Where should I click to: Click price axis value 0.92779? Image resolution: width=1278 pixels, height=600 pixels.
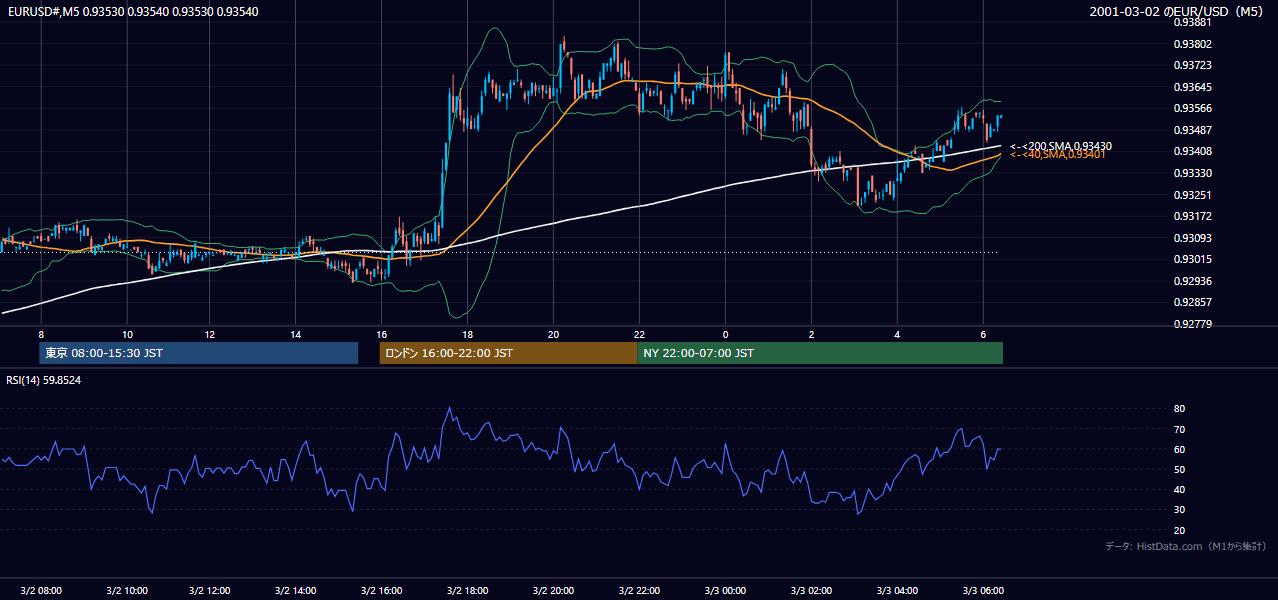1193,324
